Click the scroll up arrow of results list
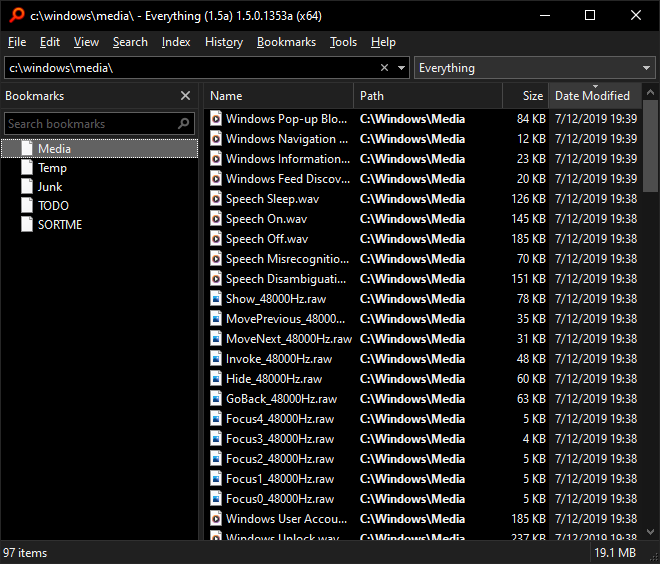 pyautogui.click(x=650, y=92)
